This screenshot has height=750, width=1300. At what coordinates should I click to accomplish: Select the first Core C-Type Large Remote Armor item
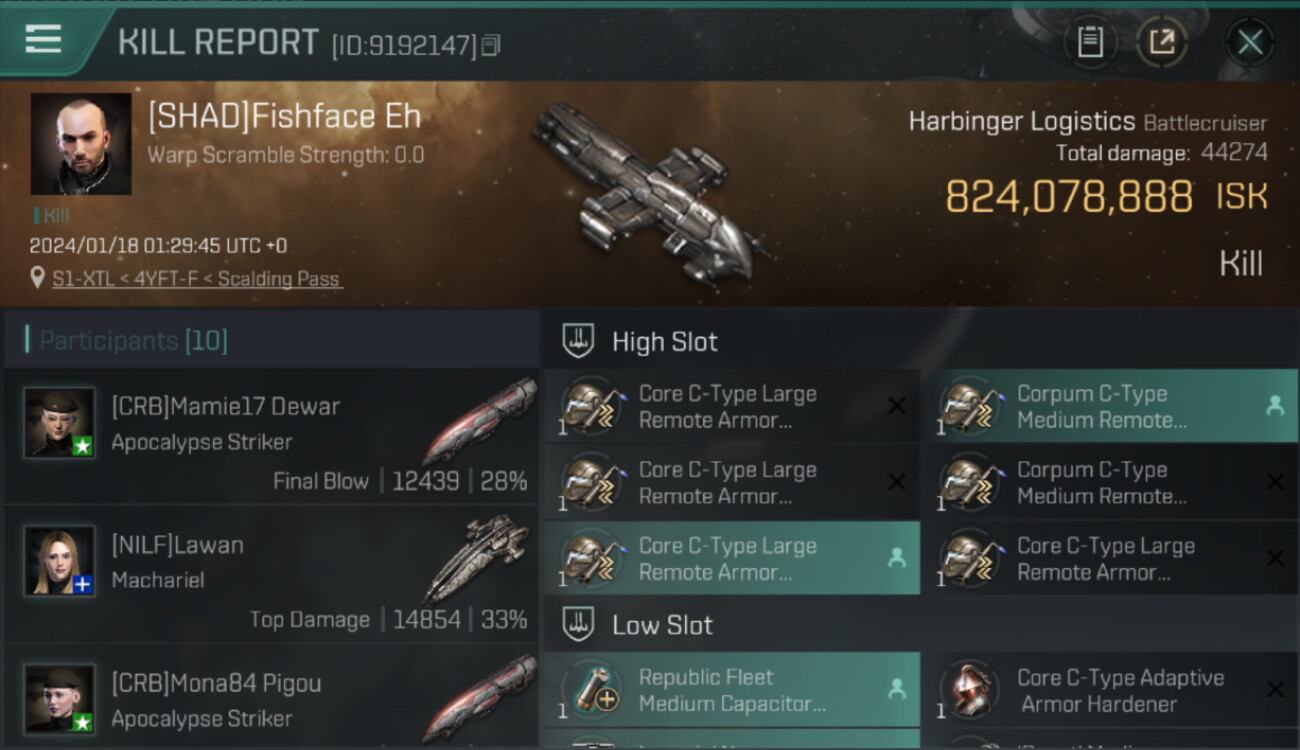732,406
